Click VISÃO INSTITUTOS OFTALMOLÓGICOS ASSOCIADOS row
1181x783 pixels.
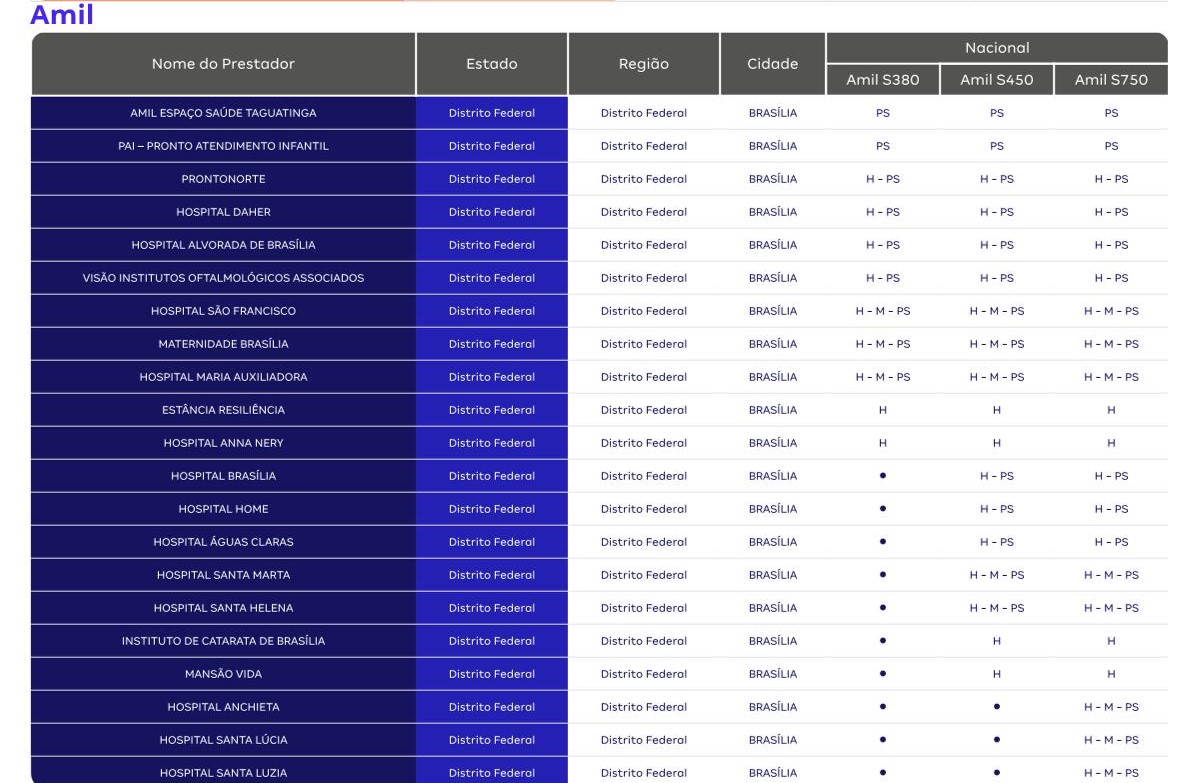click(223, 279)
